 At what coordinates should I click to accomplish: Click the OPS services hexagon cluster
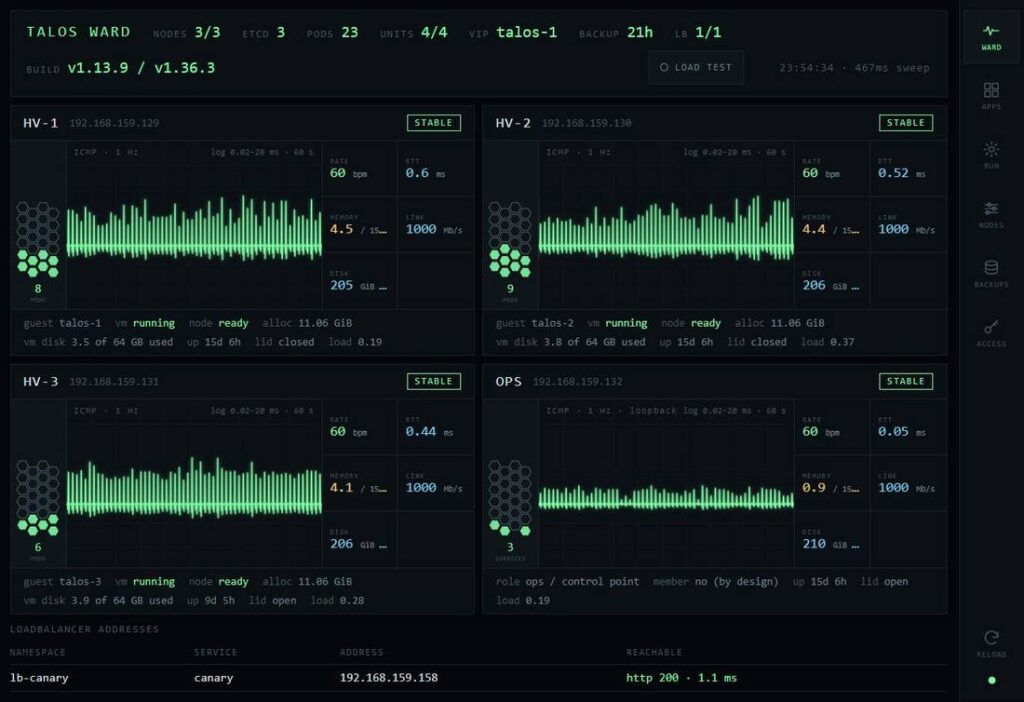[510, 498]
